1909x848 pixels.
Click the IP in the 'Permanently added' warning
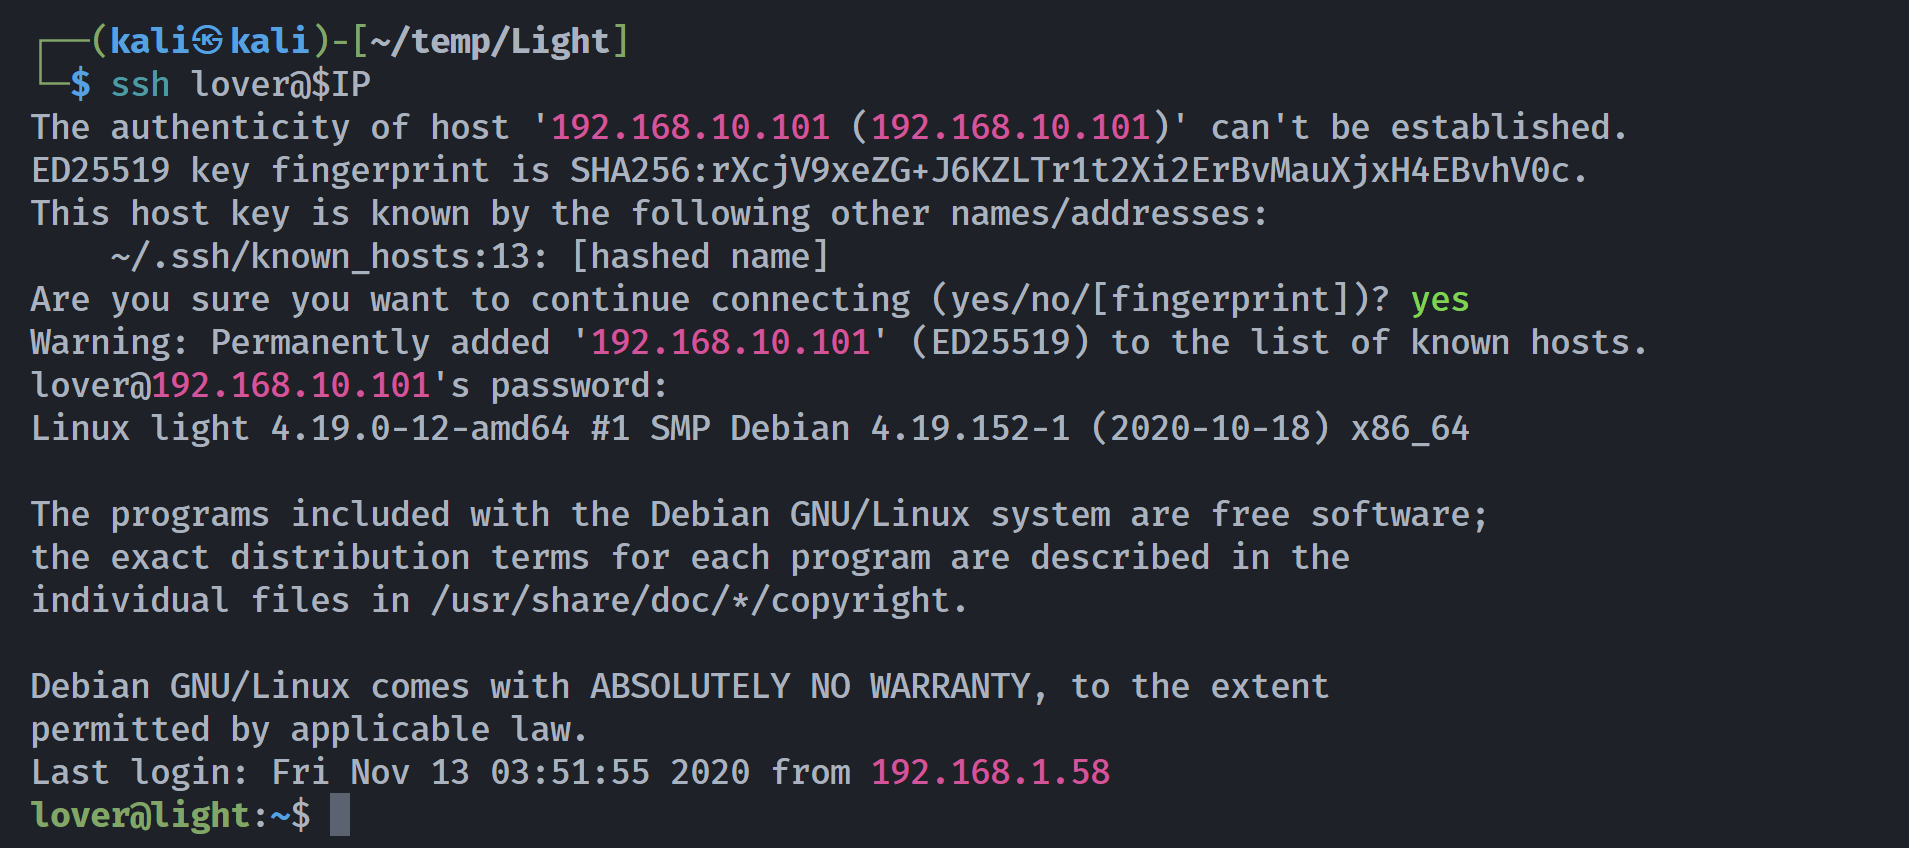pyautogui.click(x=730, y=342)
